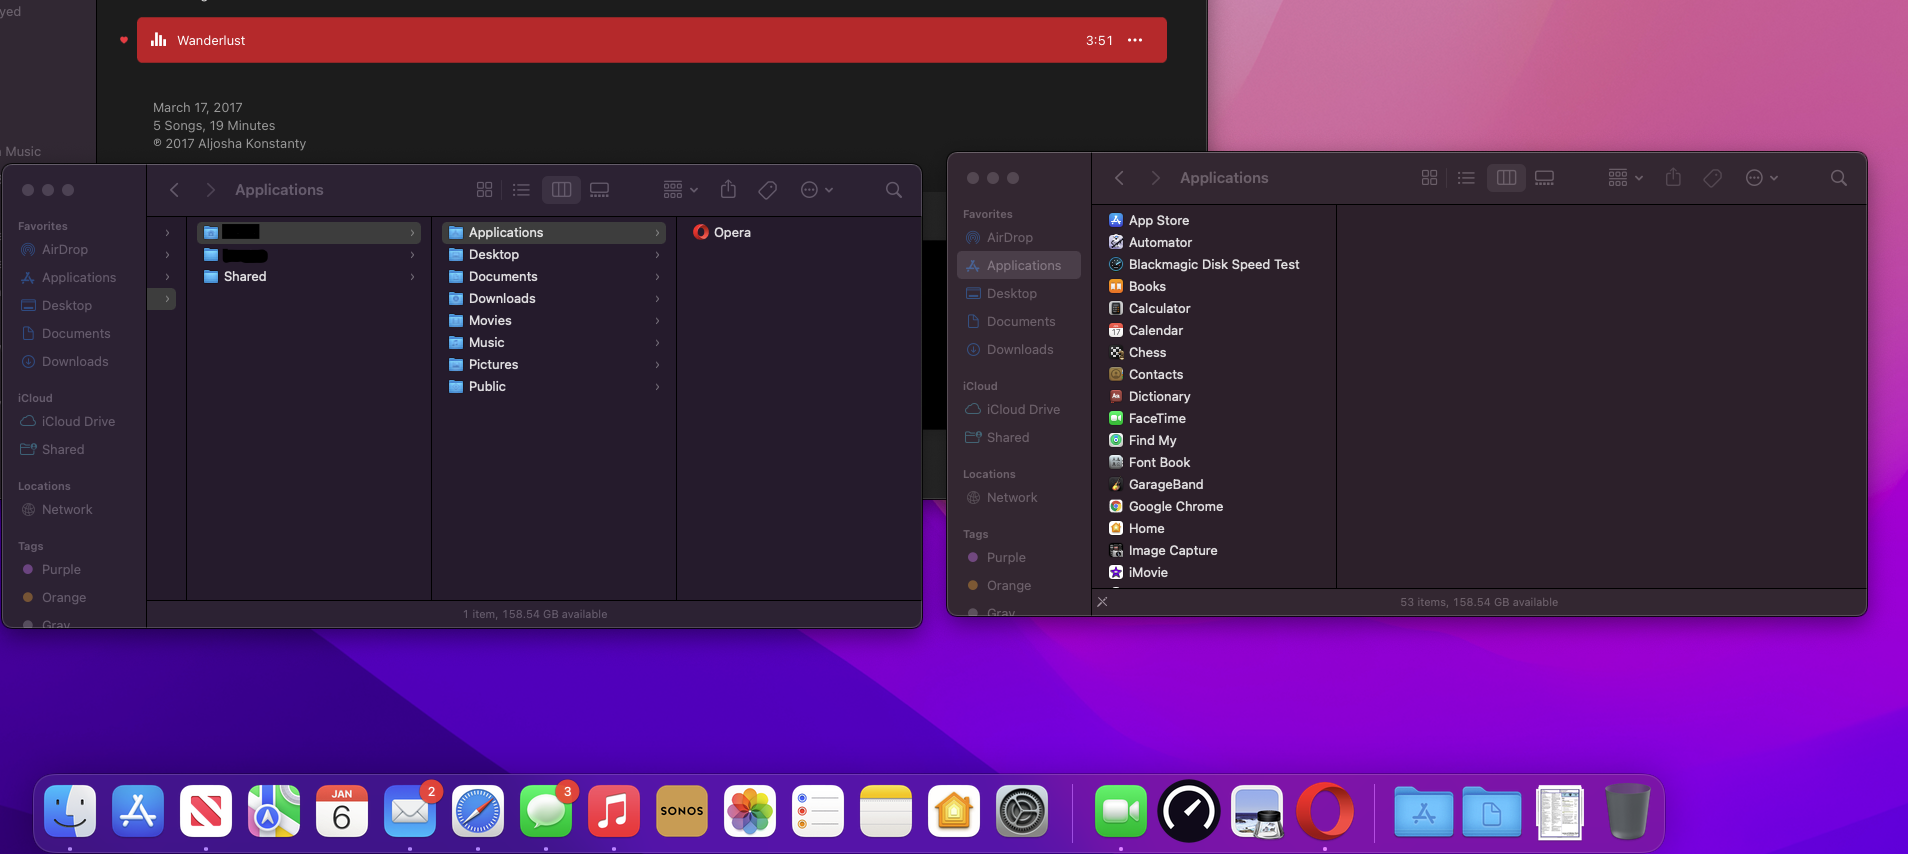Search in the right Finder window
This screenshot has width=1908, height=854.
(x=1838, y=178)
